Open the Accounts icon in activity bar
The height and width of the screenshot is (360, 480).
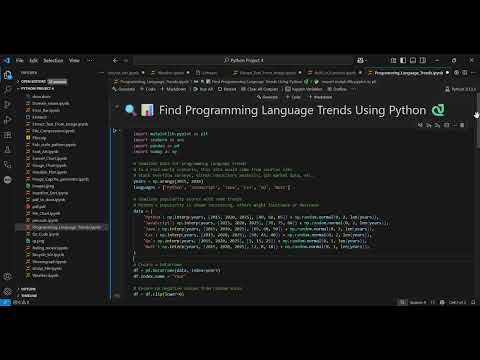[8, 277]
